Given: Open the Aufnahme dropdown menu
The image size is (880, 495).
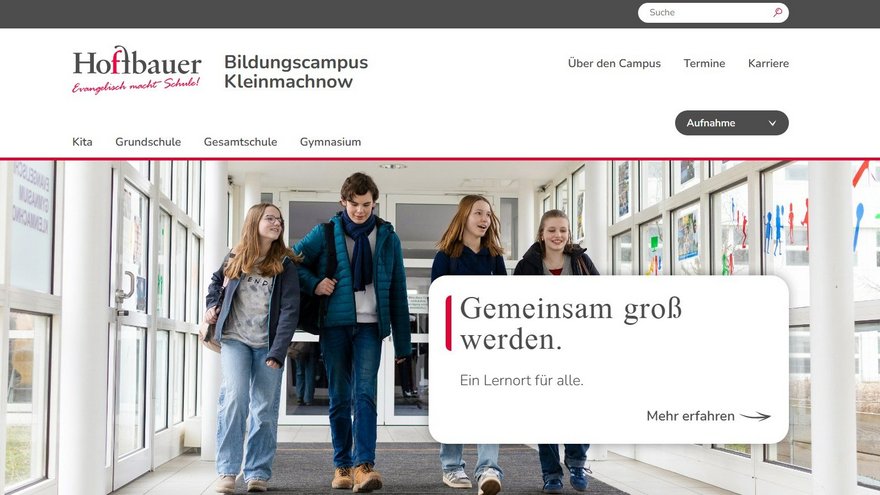Looking at the screenshot, I should tap(731, 123).
